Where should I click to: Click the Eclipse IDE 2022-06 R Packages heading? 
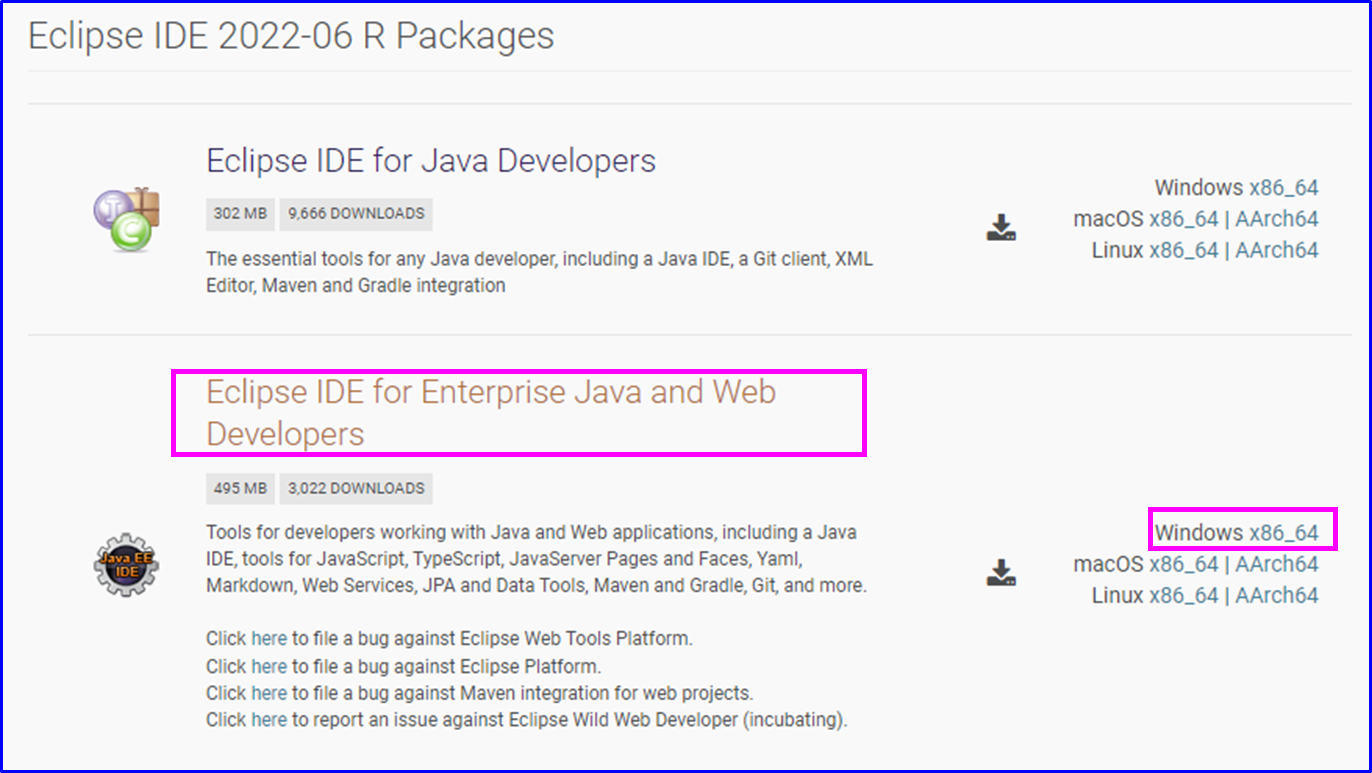[x=291, y=37]
